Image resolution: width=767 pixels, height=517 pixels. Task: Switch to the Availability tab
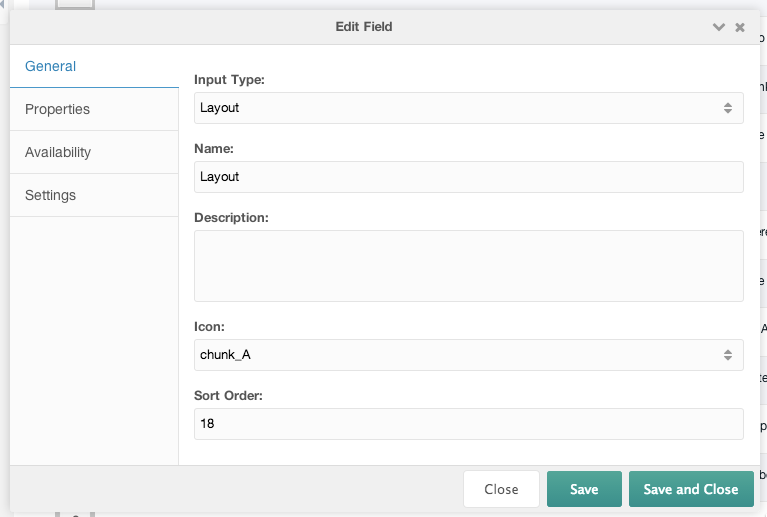point(94,152)
